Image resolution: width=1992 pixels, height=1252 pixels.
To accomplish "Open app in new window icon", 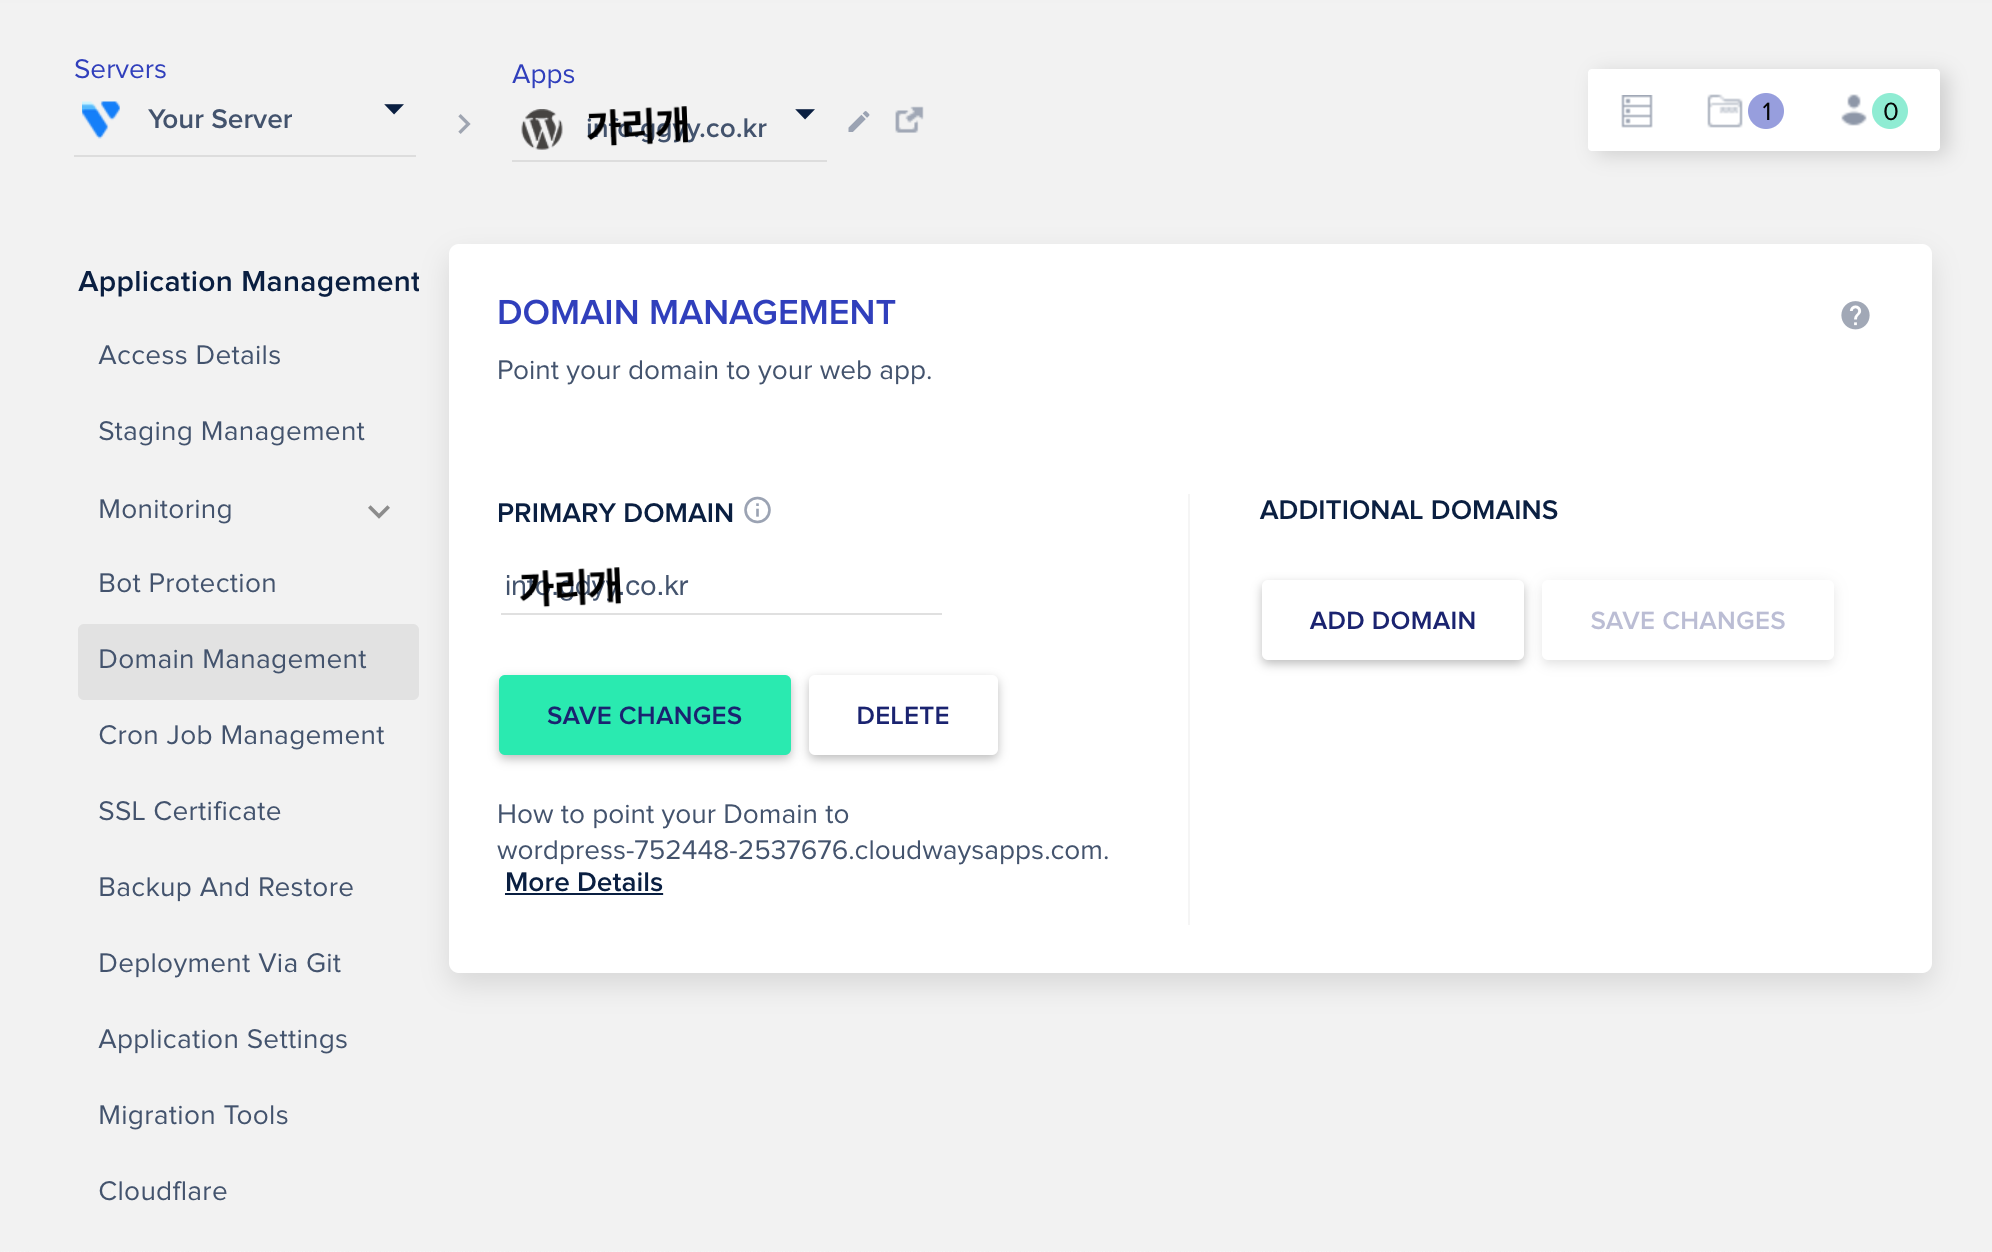I will point(908,121).
